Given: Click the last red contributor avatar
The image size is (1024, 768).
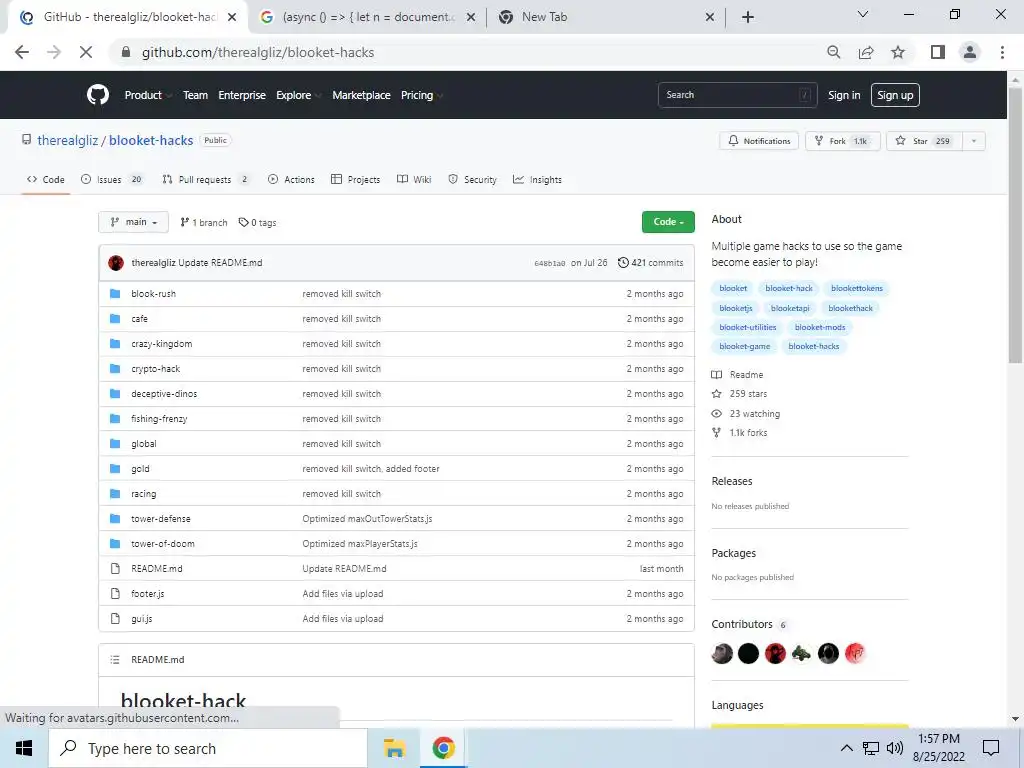Looking at the screenshot, I should pos(855,653).
